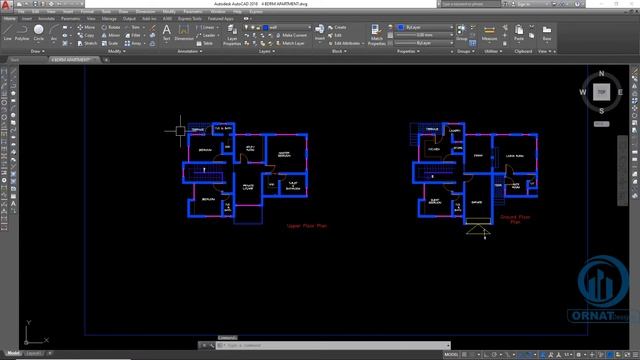Viewport: 640px width, 360px height.
Task: Select the Line tool
Action: 7,32
